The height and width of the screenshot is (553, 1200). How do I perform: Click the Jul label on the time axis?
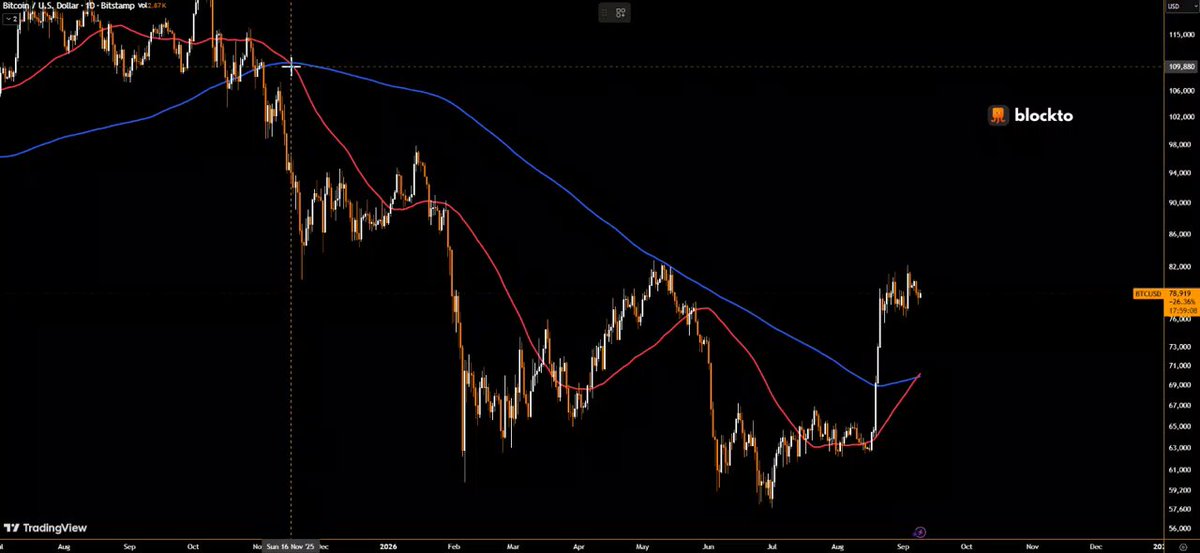[x=771, y=547]
